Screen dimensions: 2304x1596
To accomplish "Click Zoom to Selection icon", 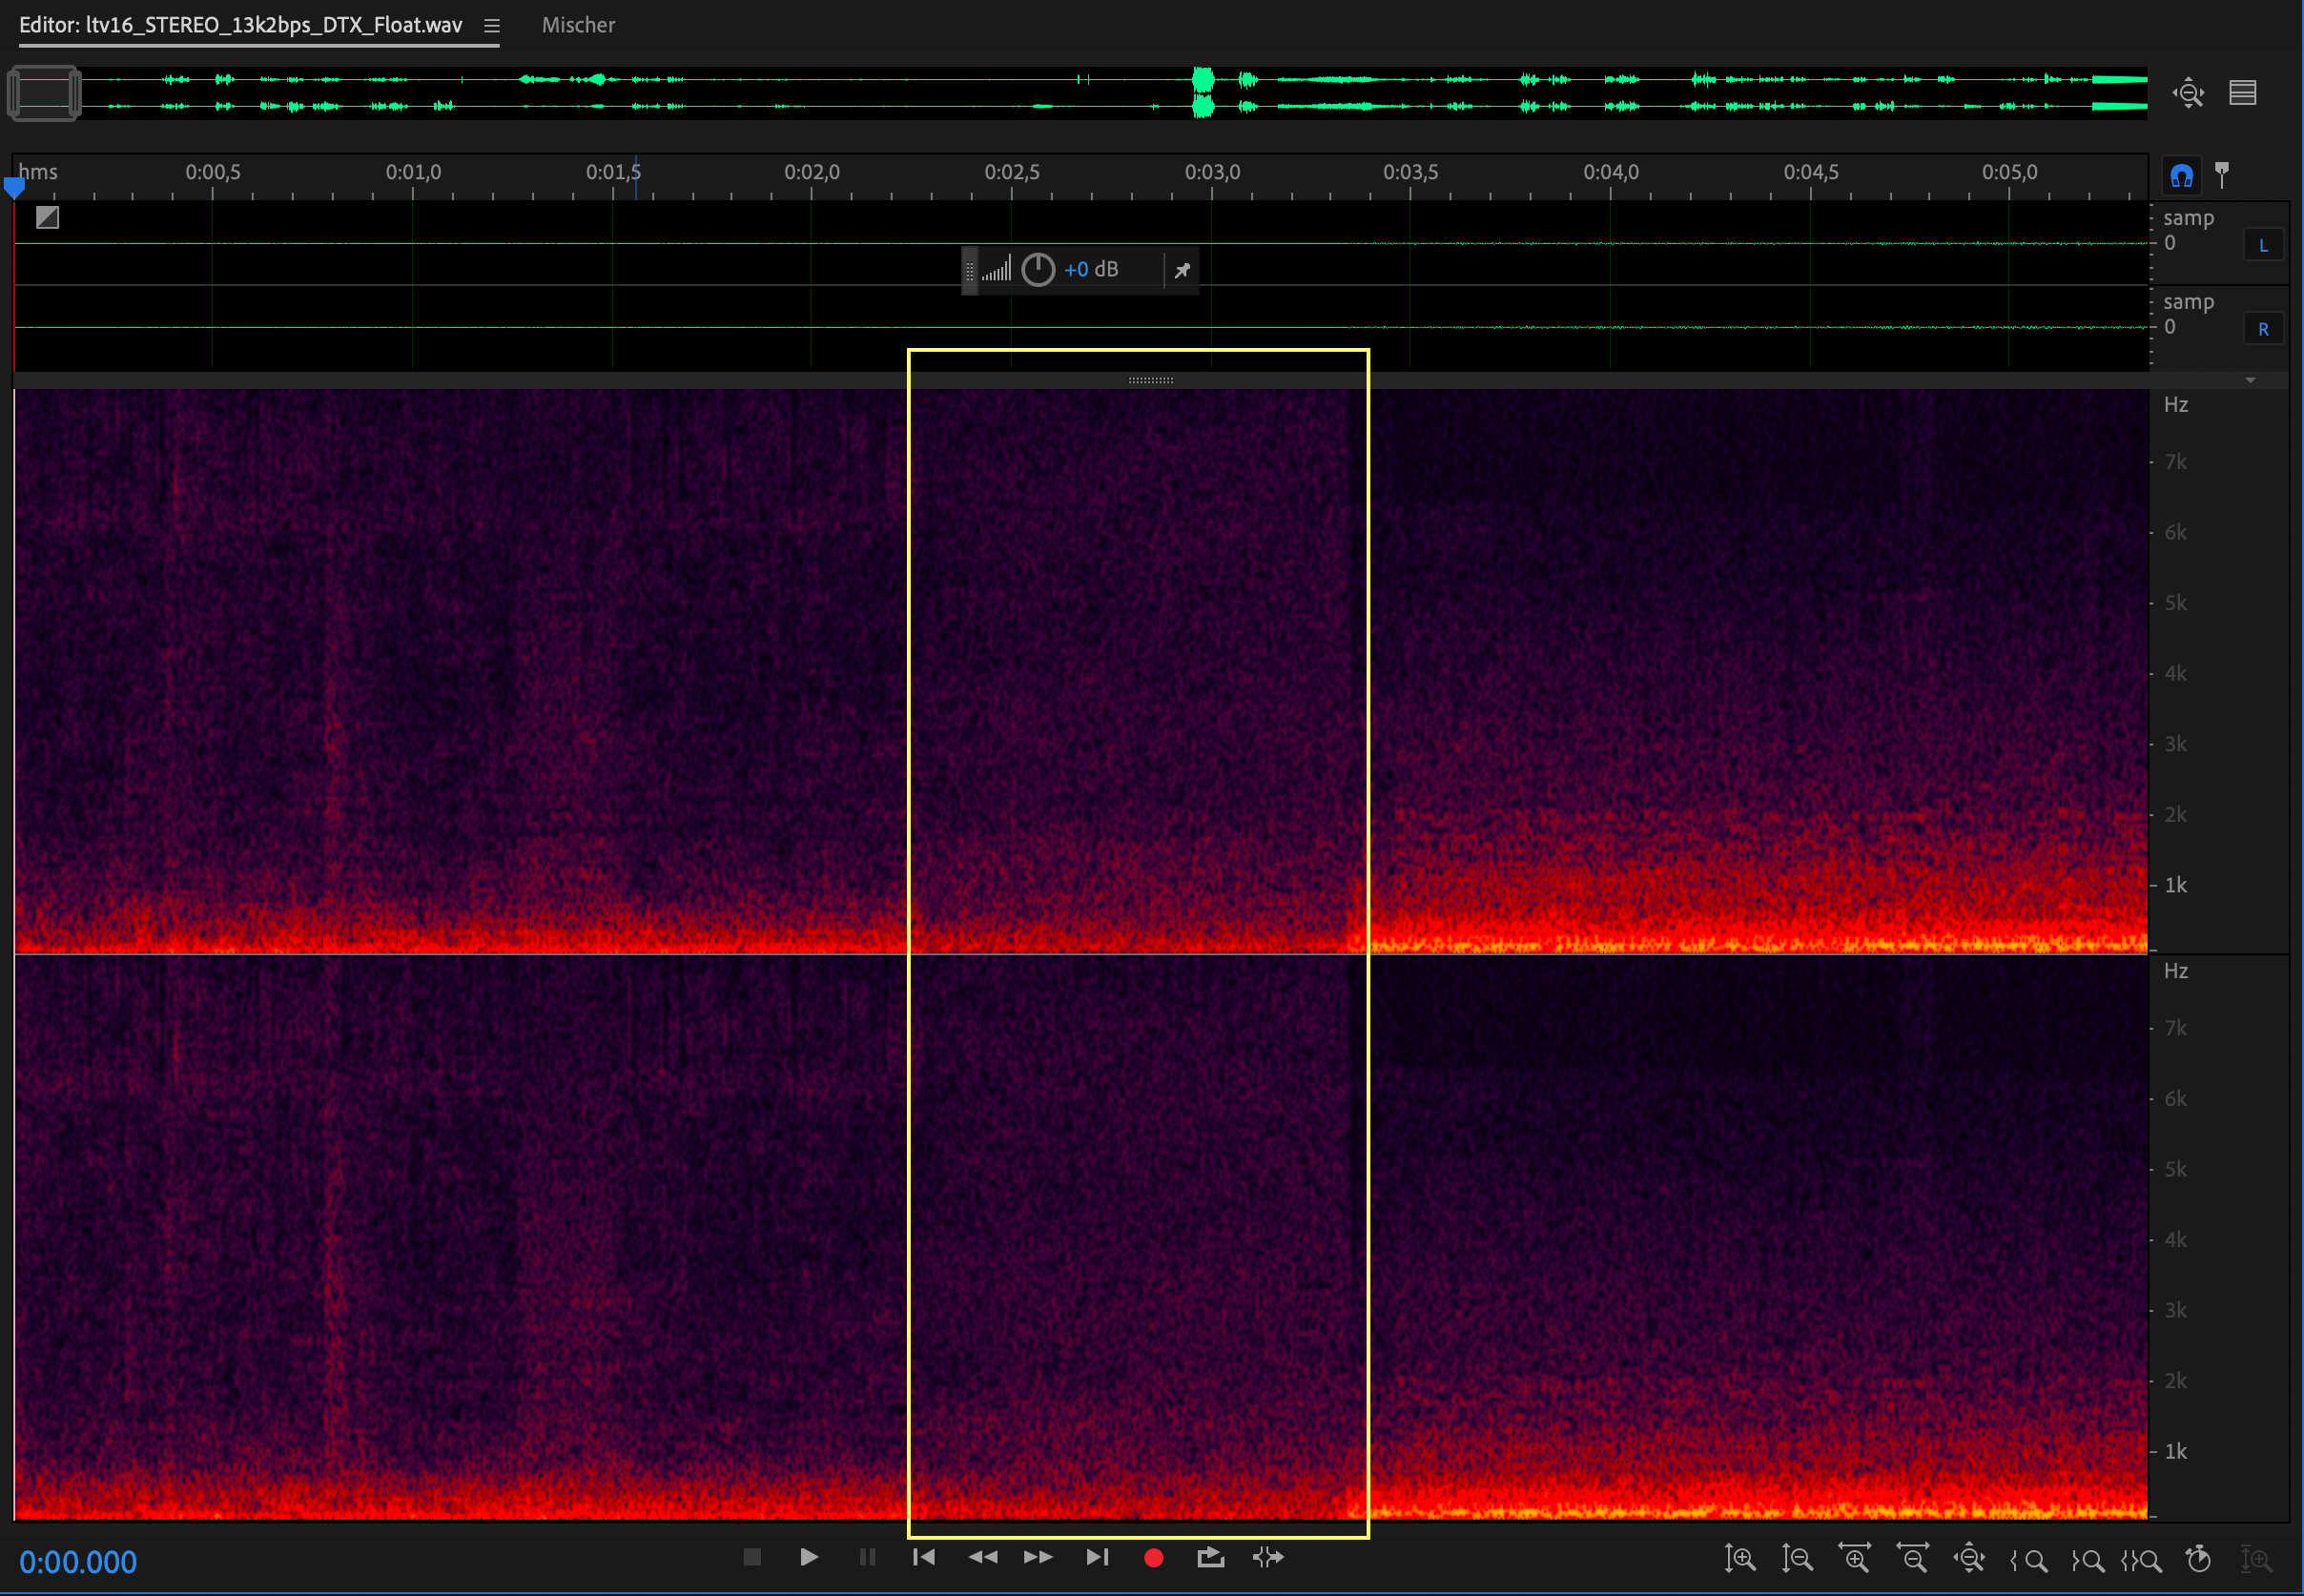I will point(2141,1559).
